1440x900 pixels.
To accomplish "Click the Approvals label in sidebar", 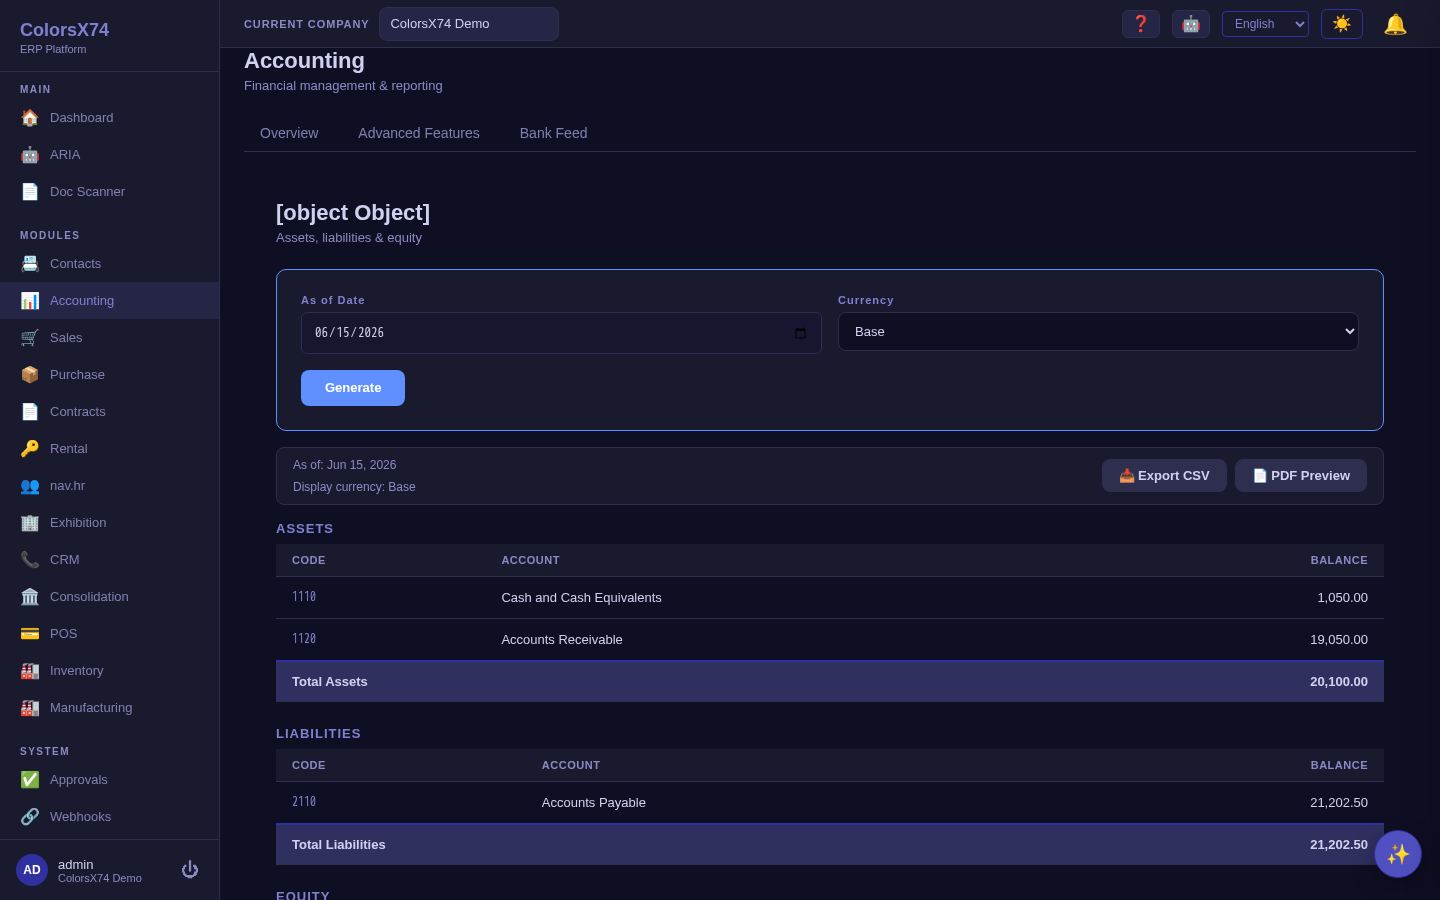I will tap(79, 780).
